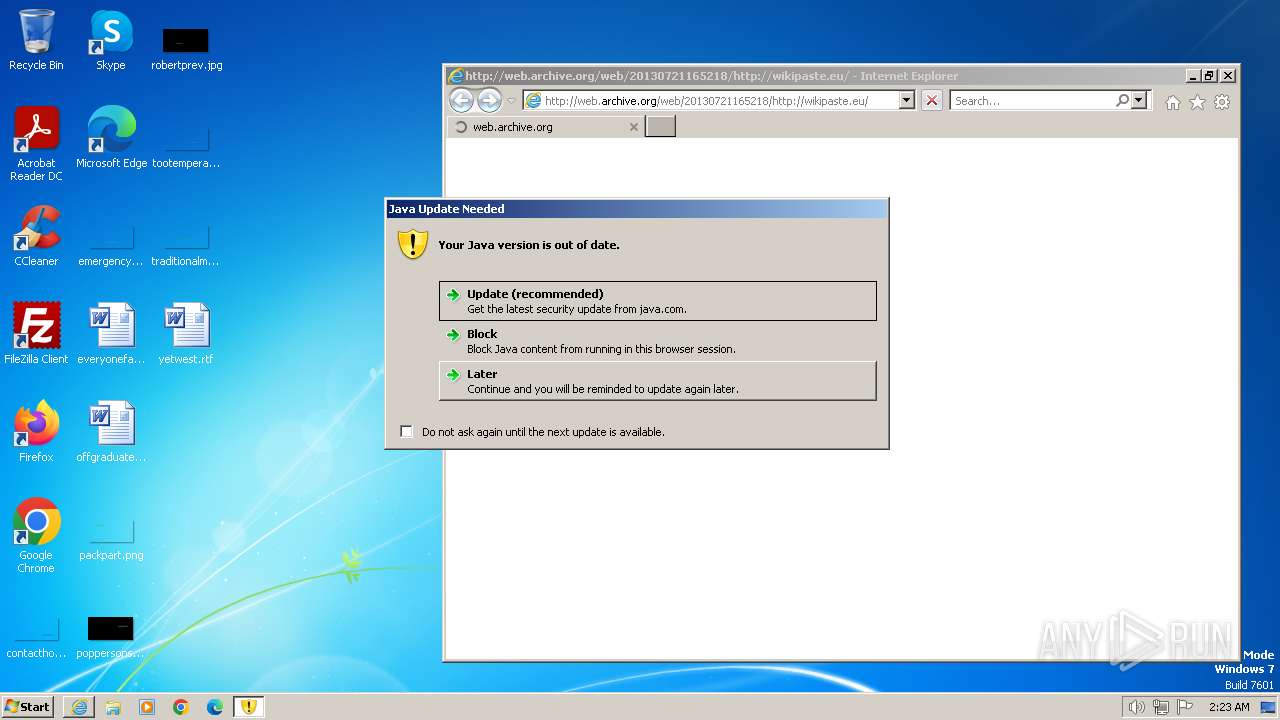The width and height of the screenshot is (1280, 720).
Task: Open CCleaner desktop shortcut
Action: pyautogui.click(x=36, y=236)
